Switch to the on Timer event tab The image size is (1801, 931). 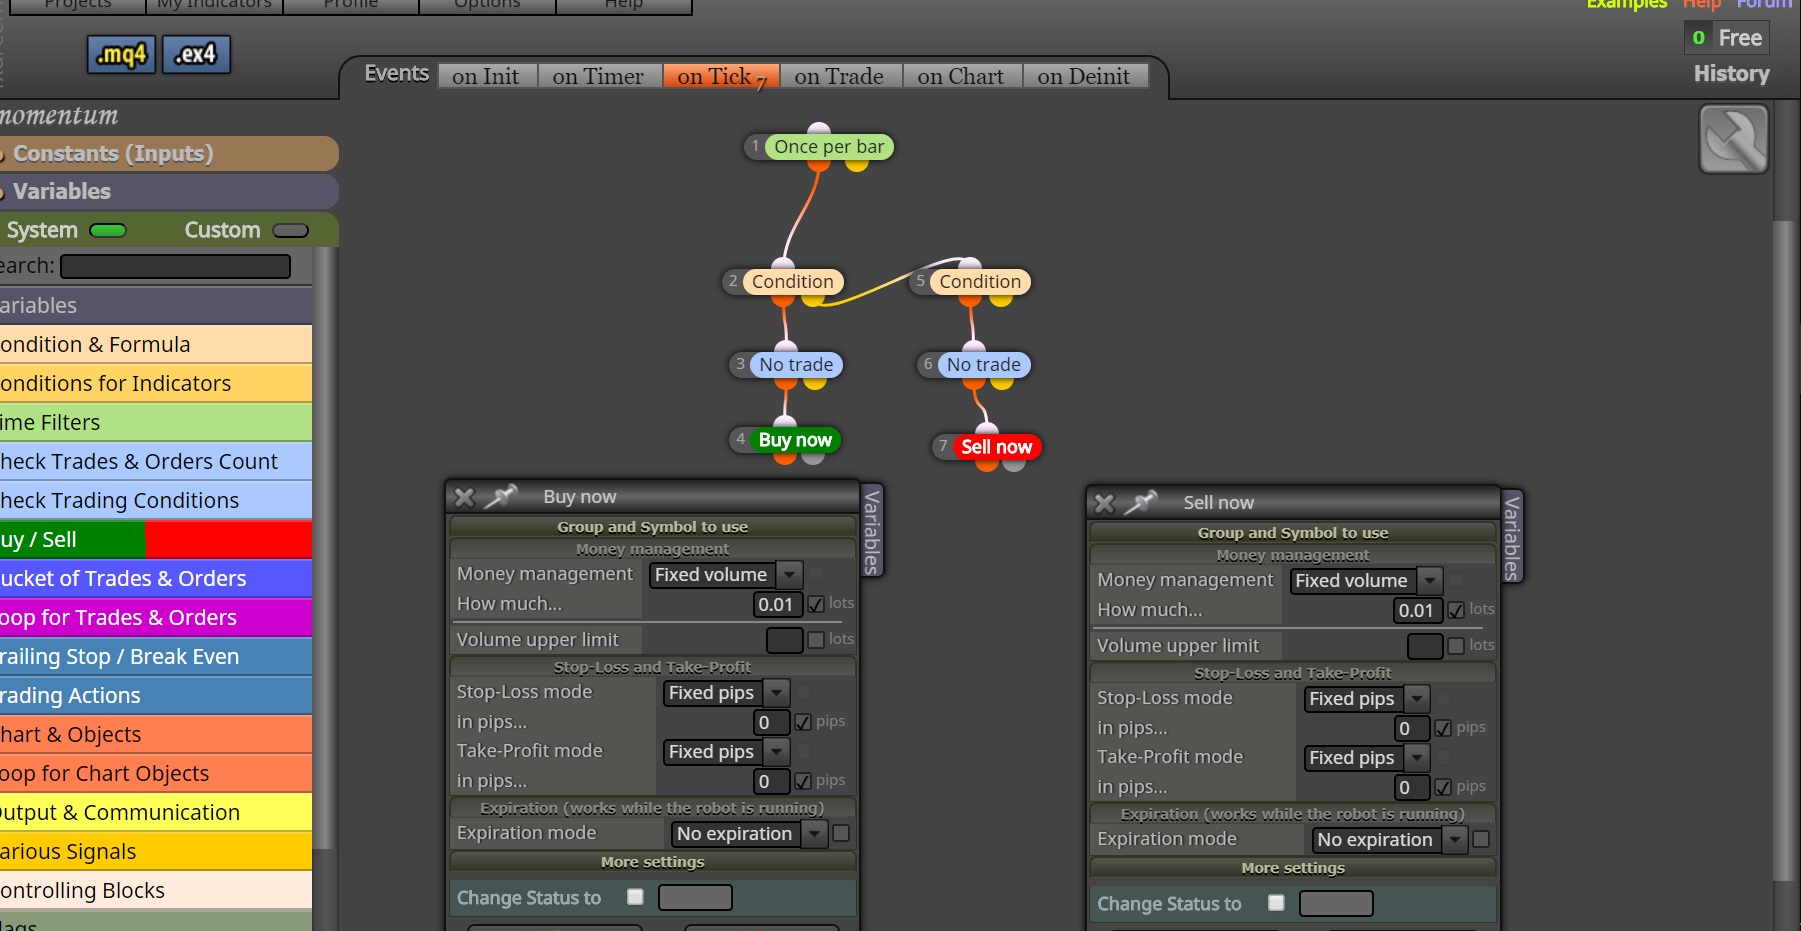(598, 76)
